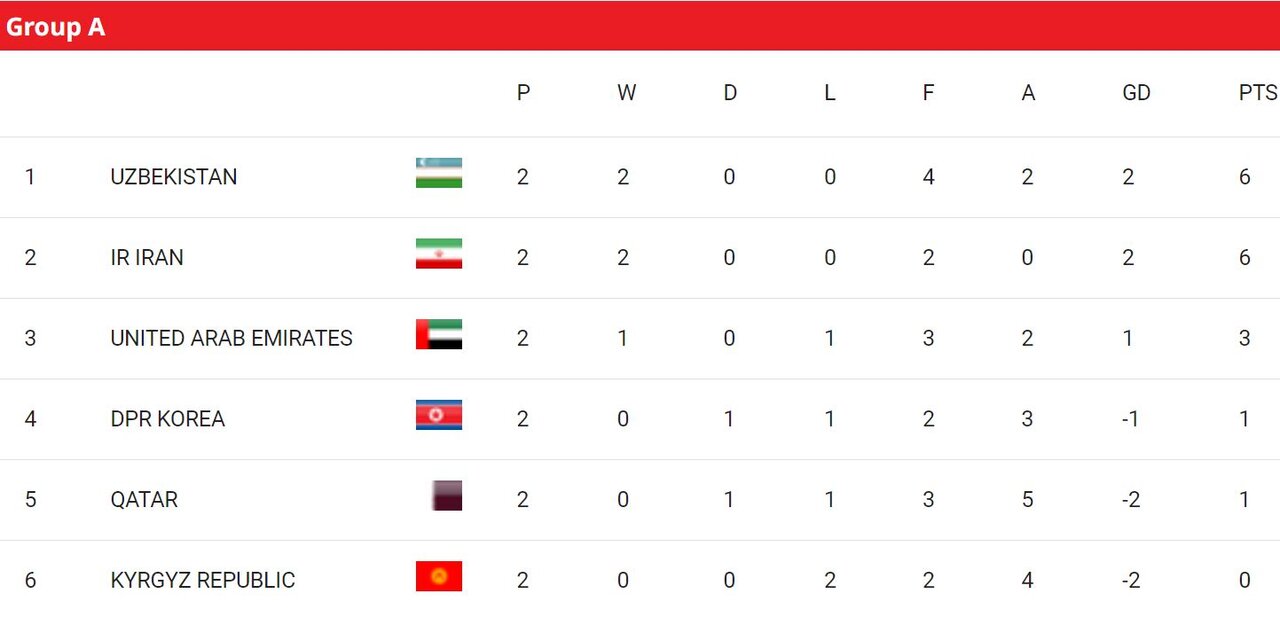
Task: Click the W column header
Action: pyautogui.click(x=626, y=93)
